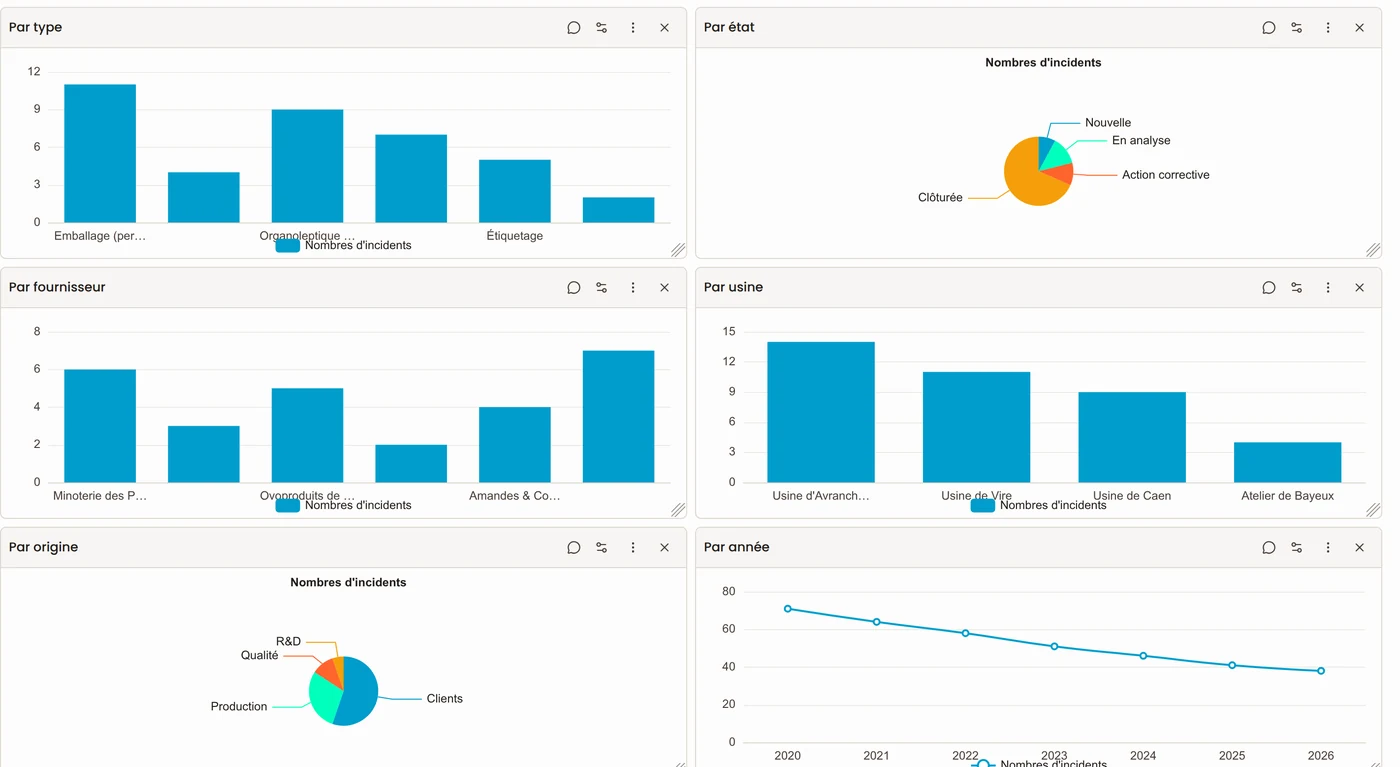Click the Clôturée orange slice in Par état pie
Screen dimensions: 1400x767
[x=1027, y=180]
